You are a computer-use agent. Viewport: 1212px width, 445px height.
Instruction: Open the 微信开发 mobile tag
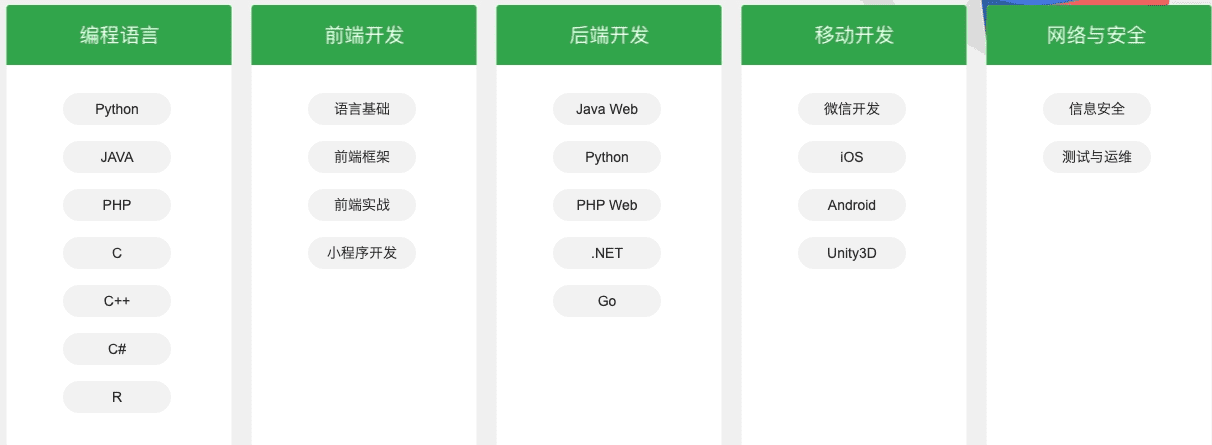coord(852,109)
